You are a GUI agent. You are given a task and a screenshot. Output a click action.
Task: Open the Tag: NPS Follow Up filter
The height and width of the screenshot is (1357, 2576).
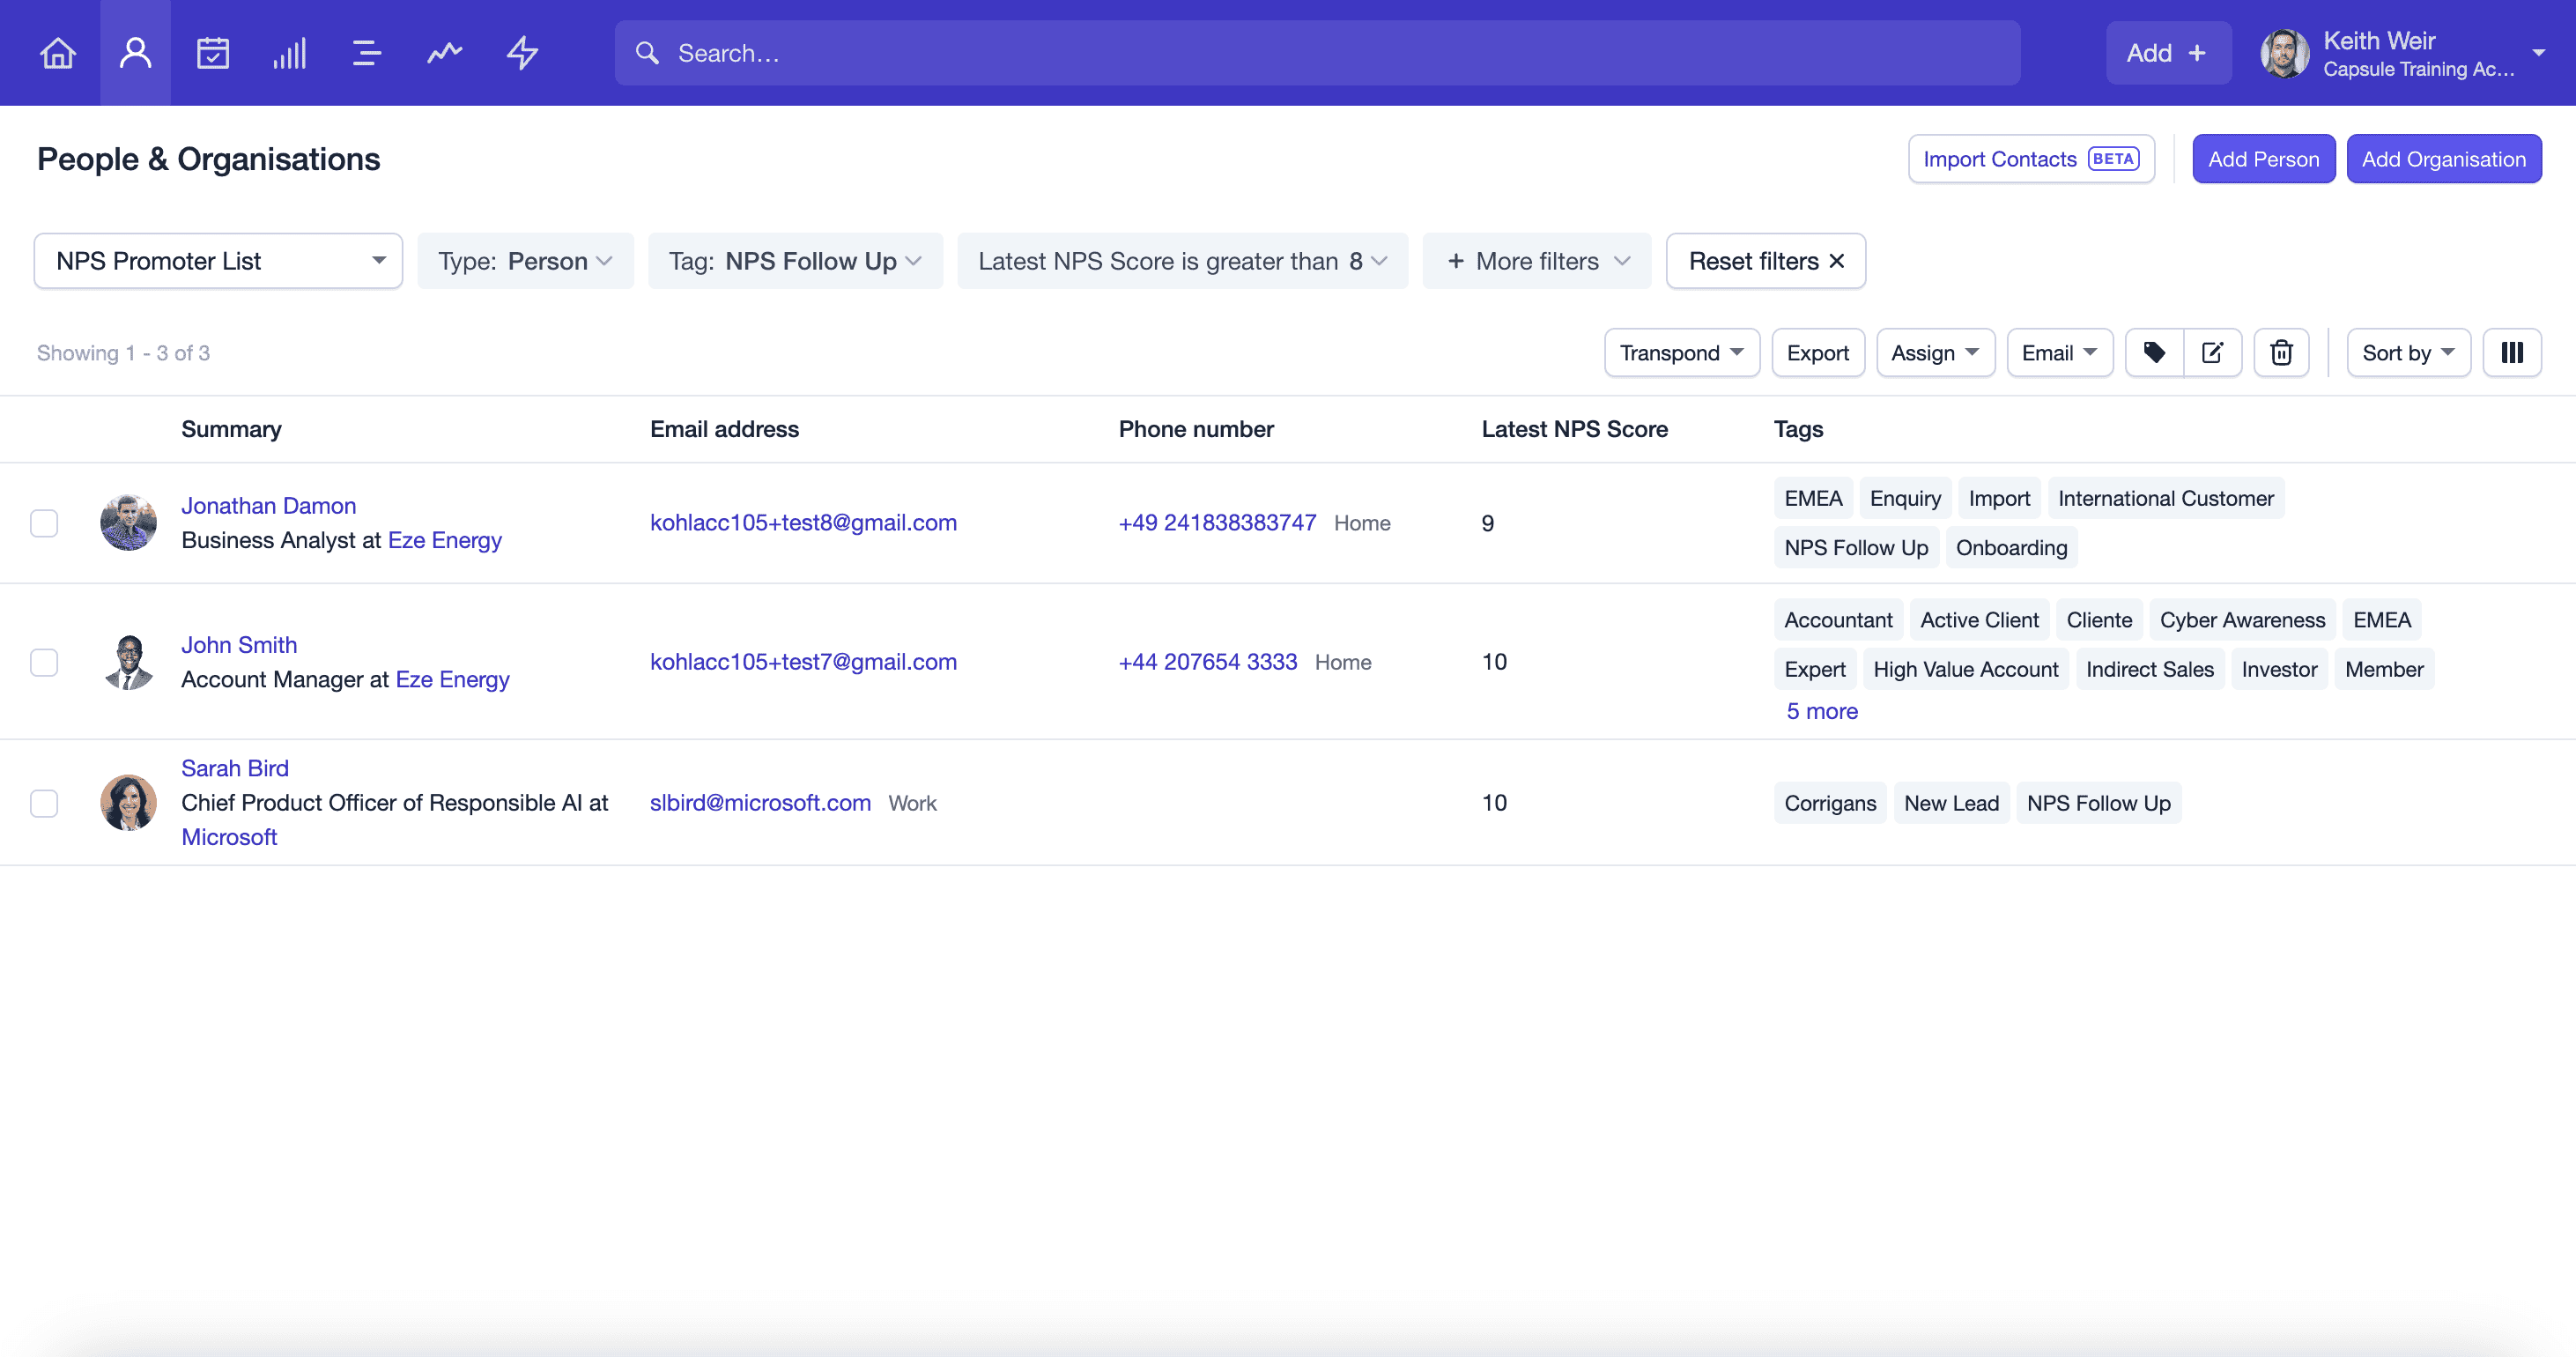point(795,261)
